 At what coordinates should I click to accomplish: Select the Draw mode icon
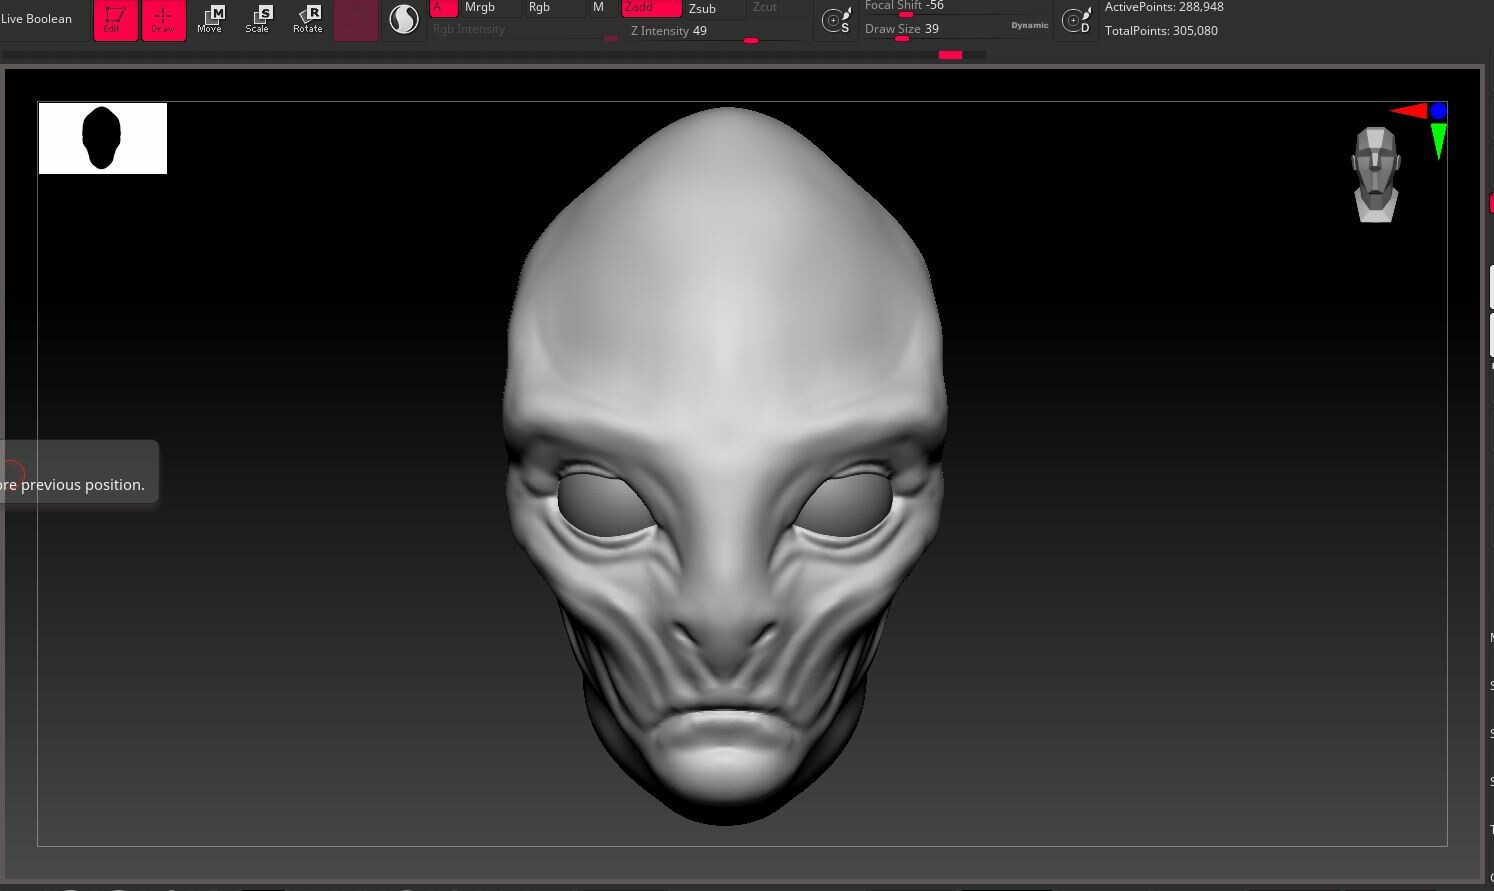click(x=163, y=19)
